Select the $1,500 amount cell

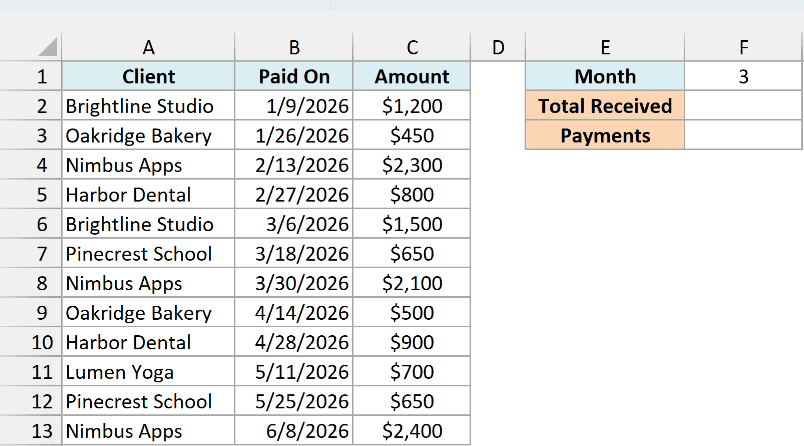[412, 224]
